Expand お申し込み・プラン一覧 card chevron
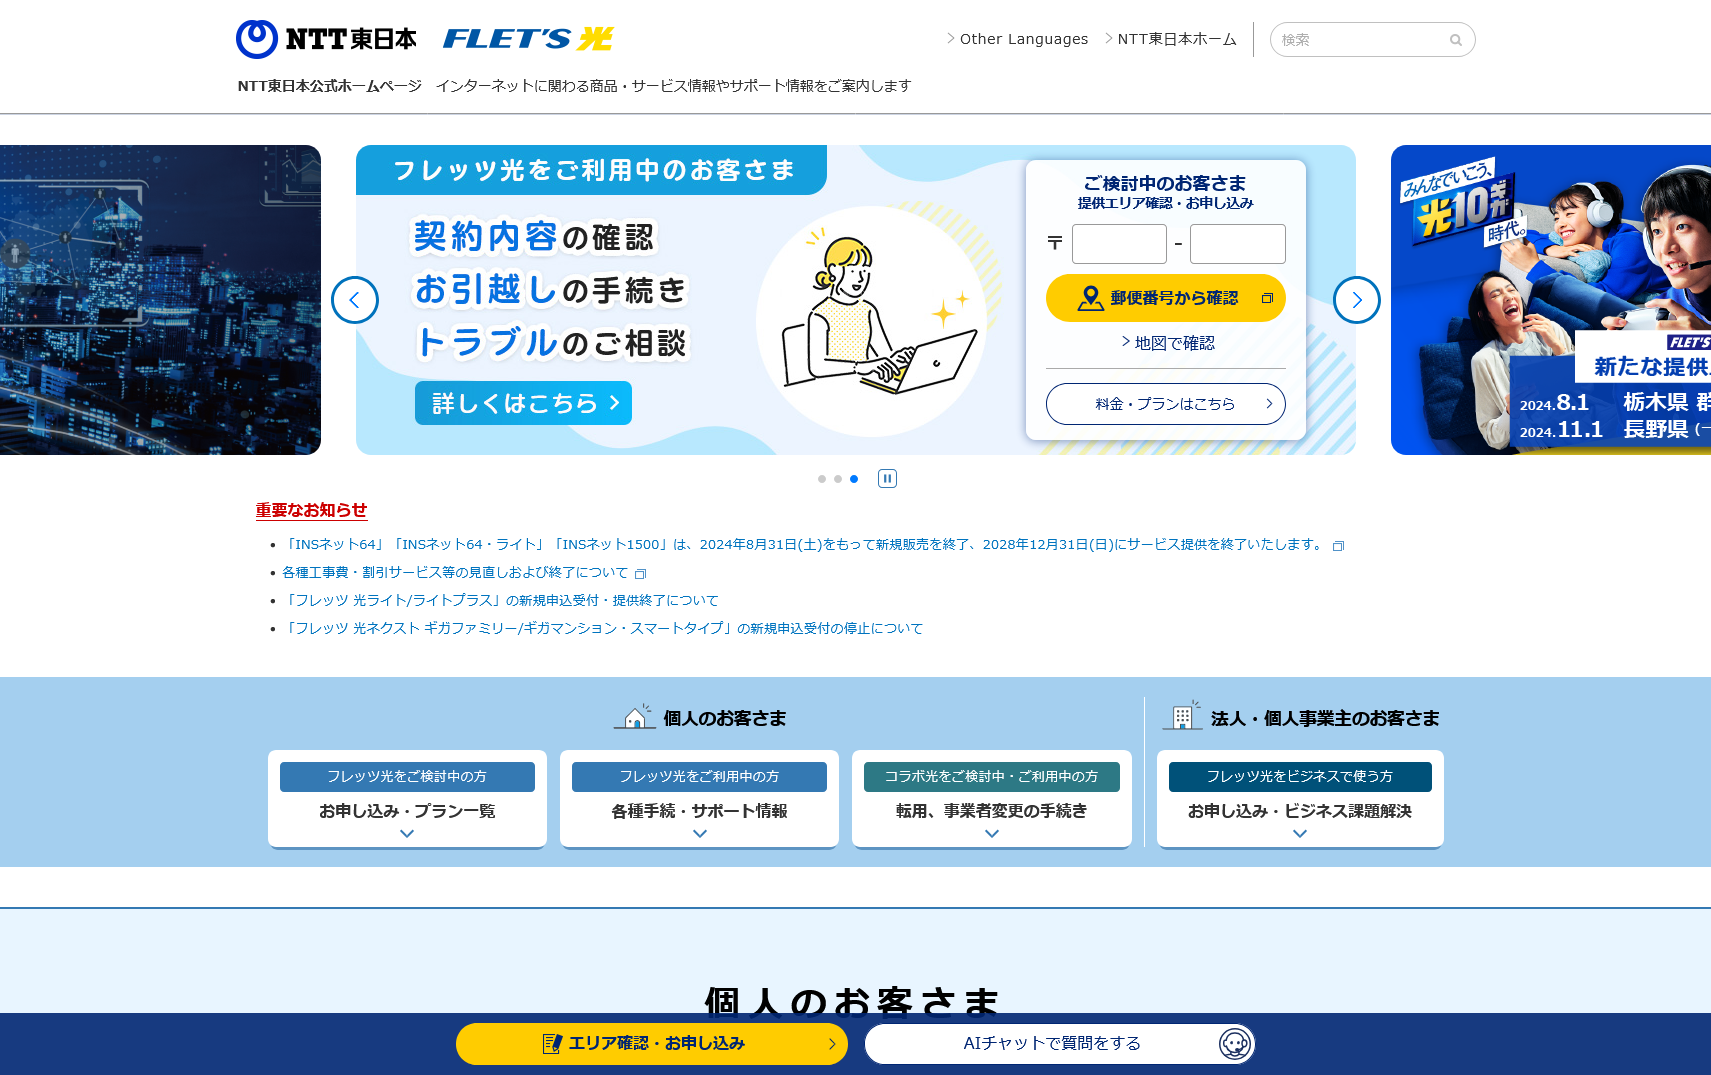Viewport: 1711px width, 1075px height. click(x=406, y=832)
